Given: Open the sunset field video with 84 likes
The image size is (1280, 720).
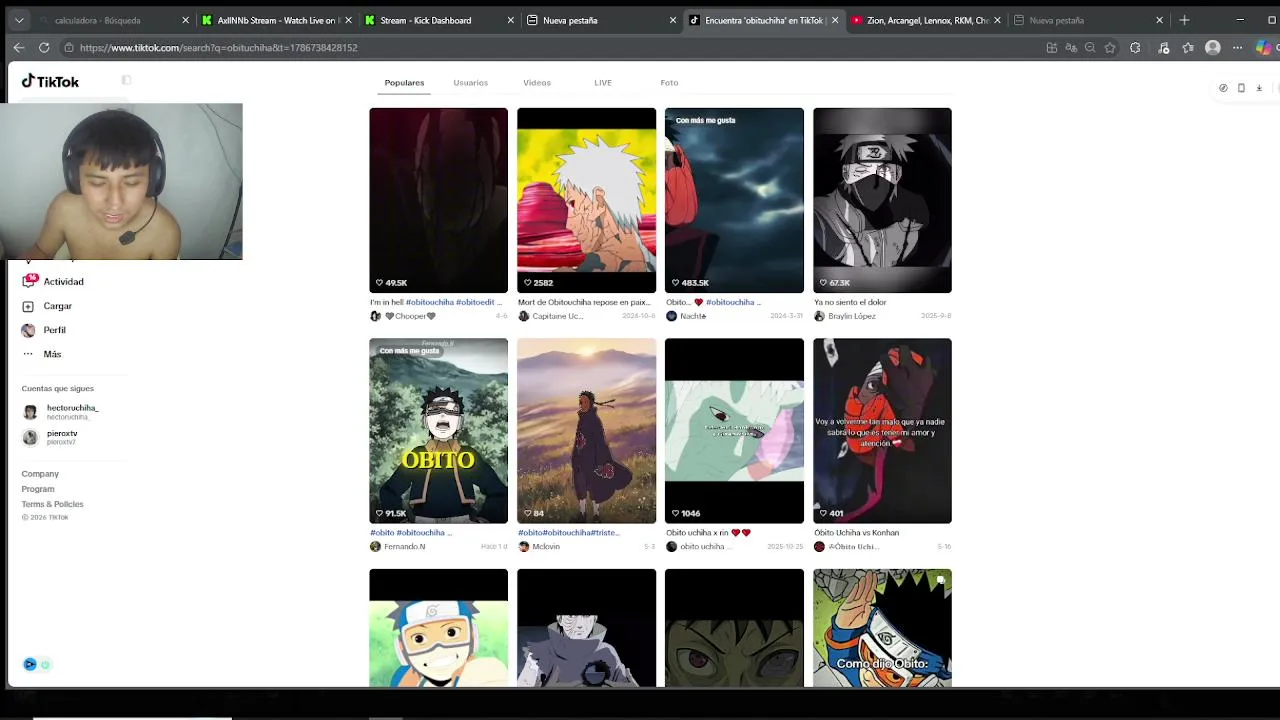Looking at the screenshot, I should pyautogui.click(x=586, y=431).
